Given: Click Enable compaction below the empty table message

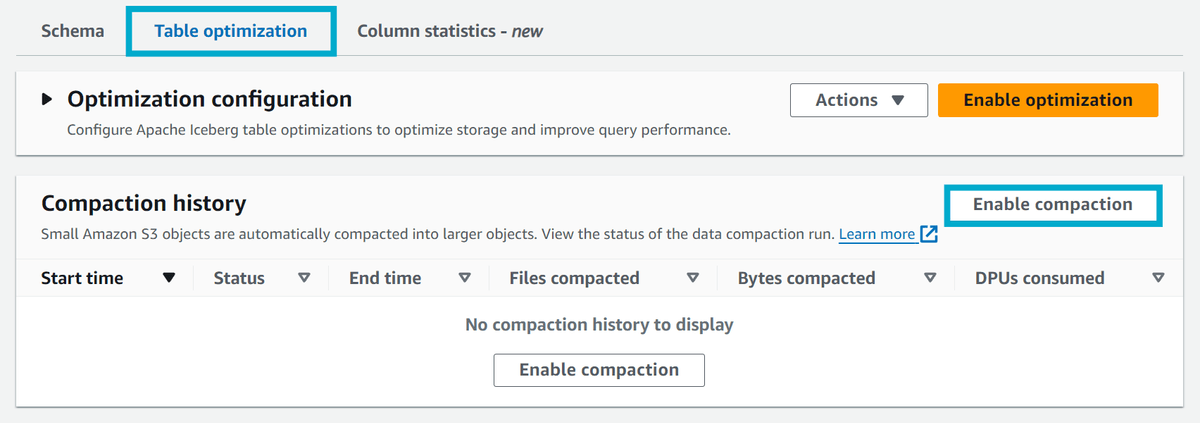Looking at the screenshot, I should (599, 370).
